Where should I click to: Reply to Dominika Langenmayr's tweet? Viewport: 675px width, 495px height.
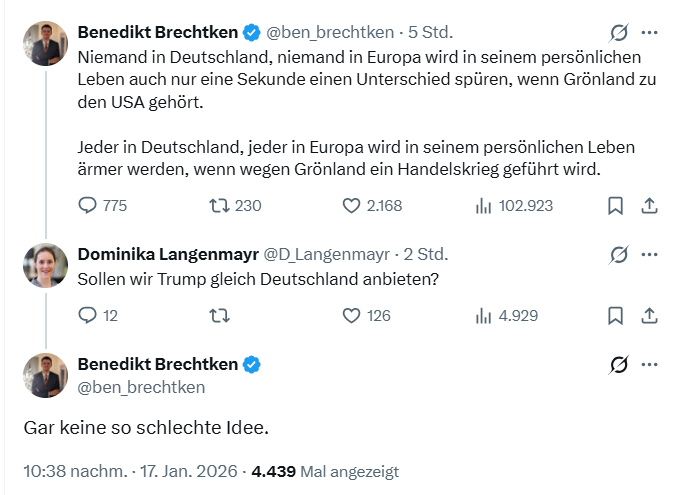pyautogui.click(x=88, y=315)
